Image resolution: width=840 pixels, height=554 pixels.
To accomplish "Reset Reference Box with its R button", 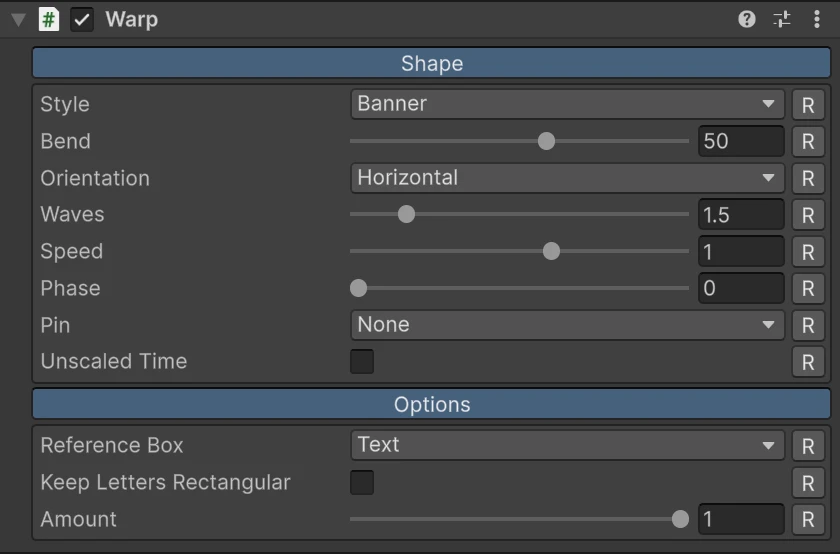I will [x=808, y=446].
